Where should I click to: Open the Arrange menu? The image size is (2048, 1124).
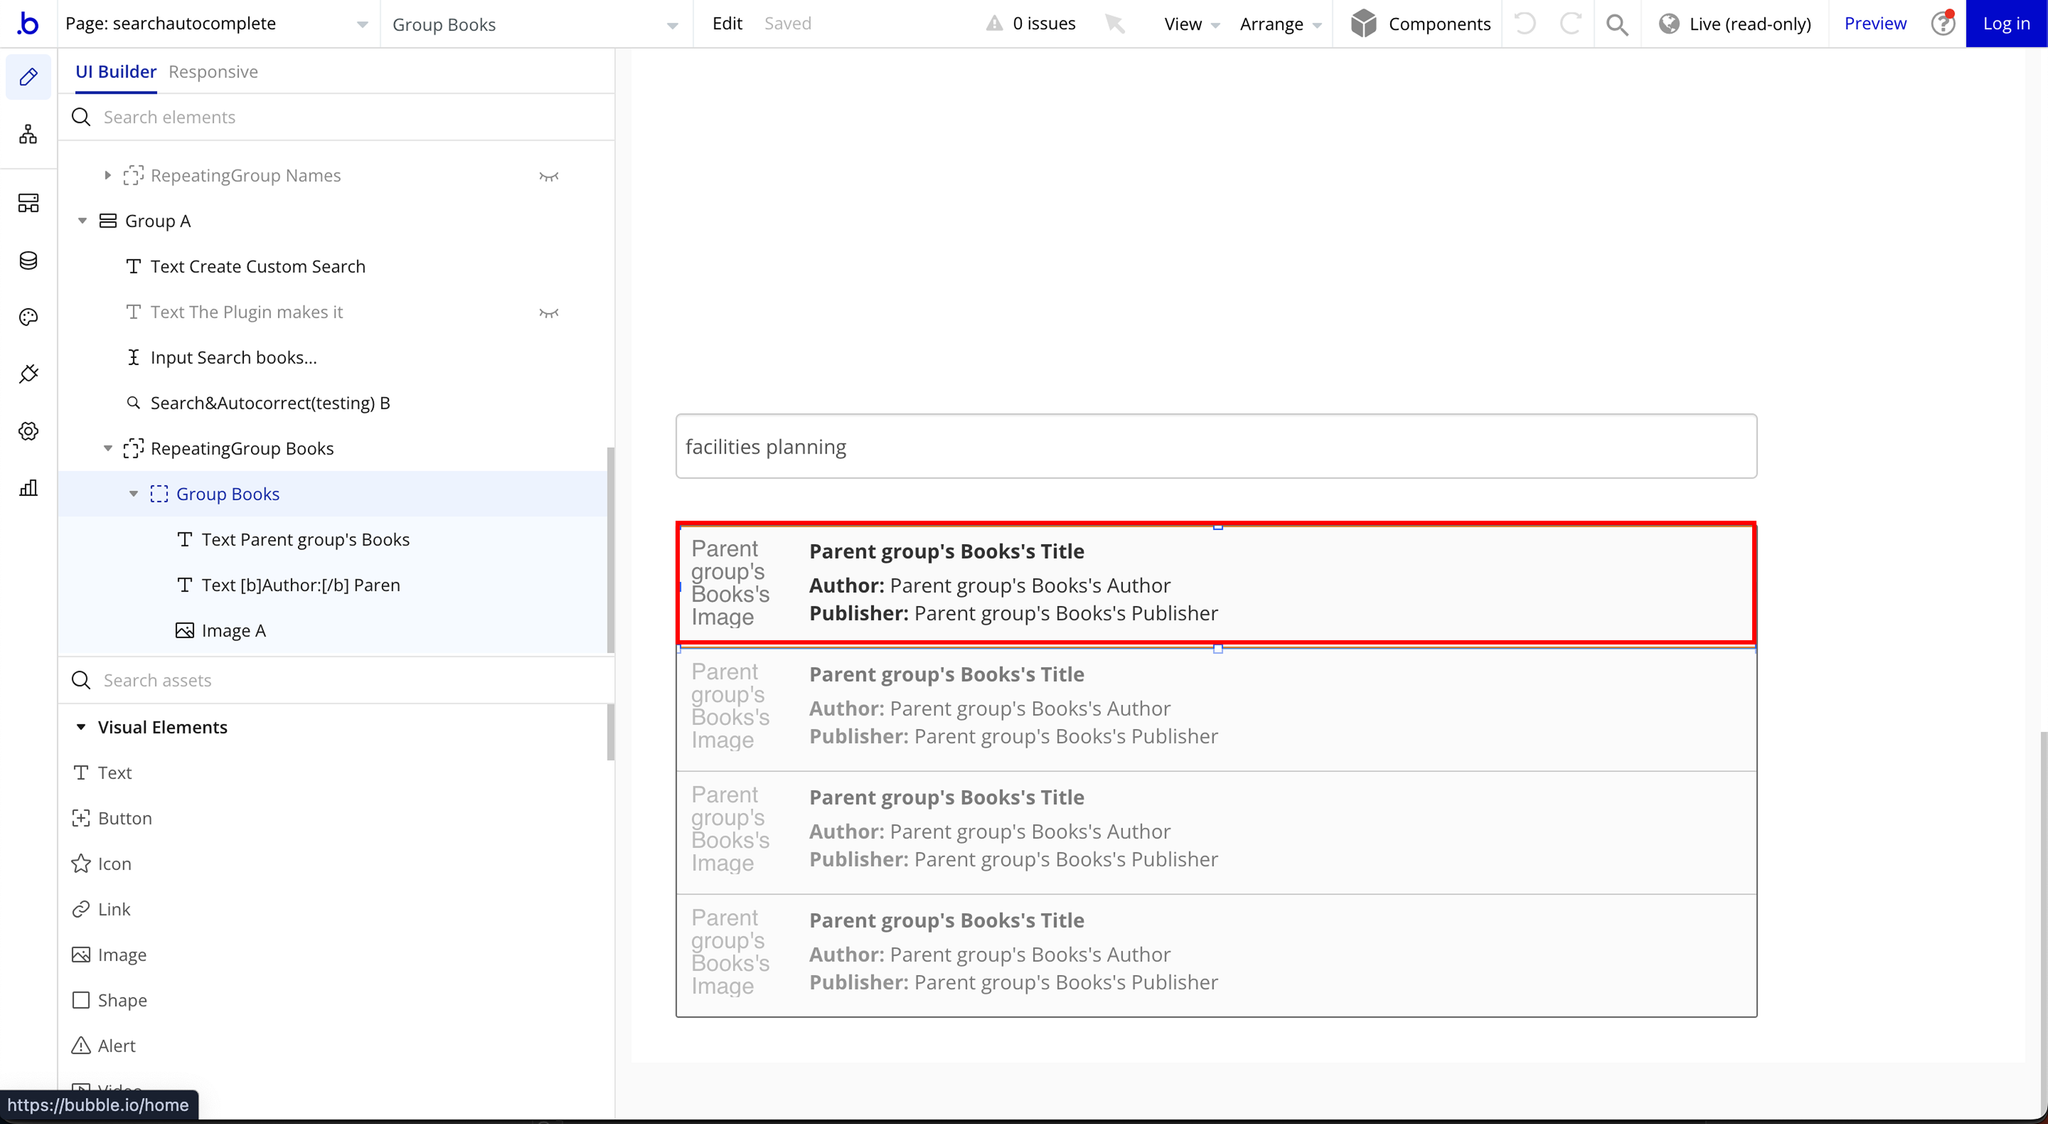point(1280,24)
